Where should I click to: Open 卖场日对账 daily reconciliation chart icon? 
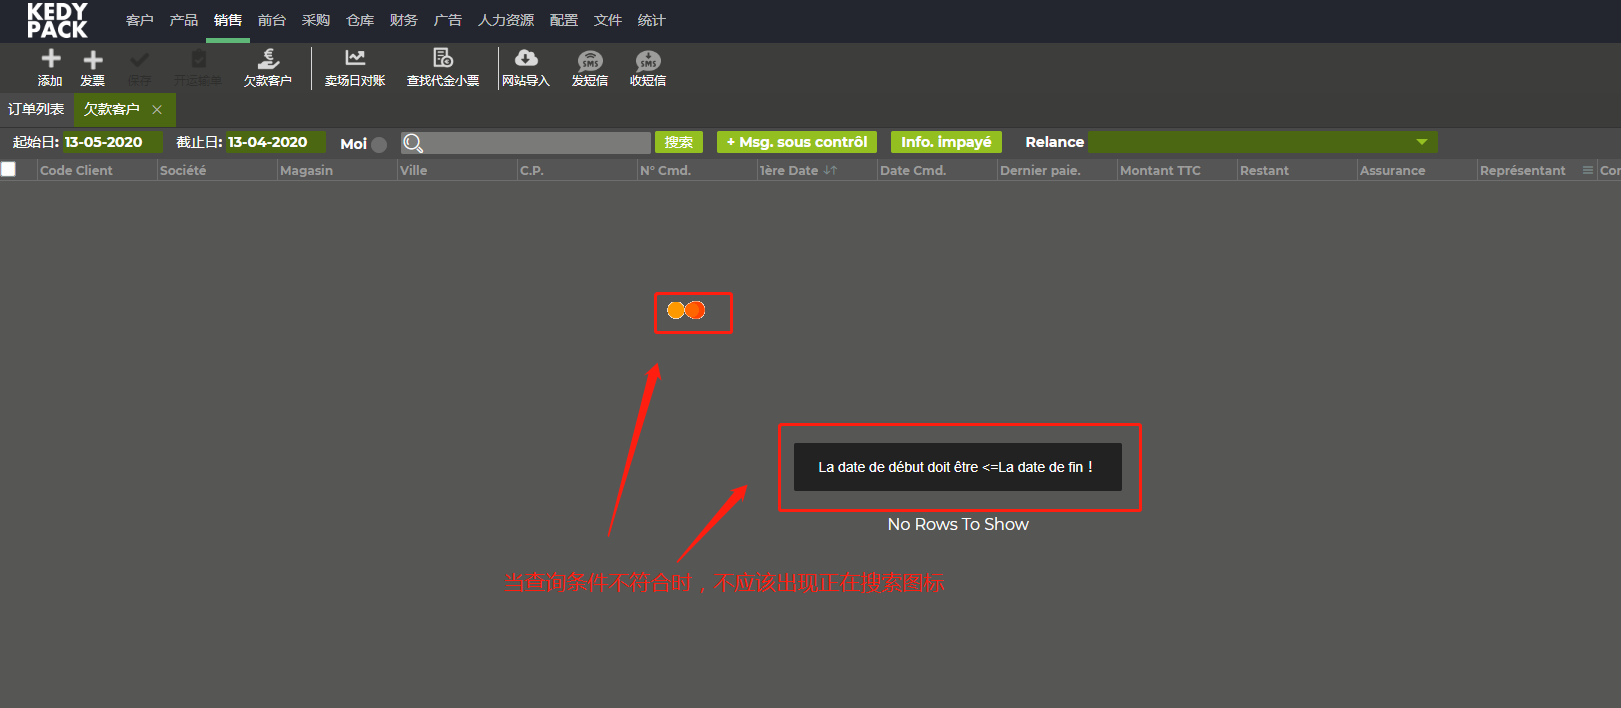pyautogui.click(x=355, y=59)
